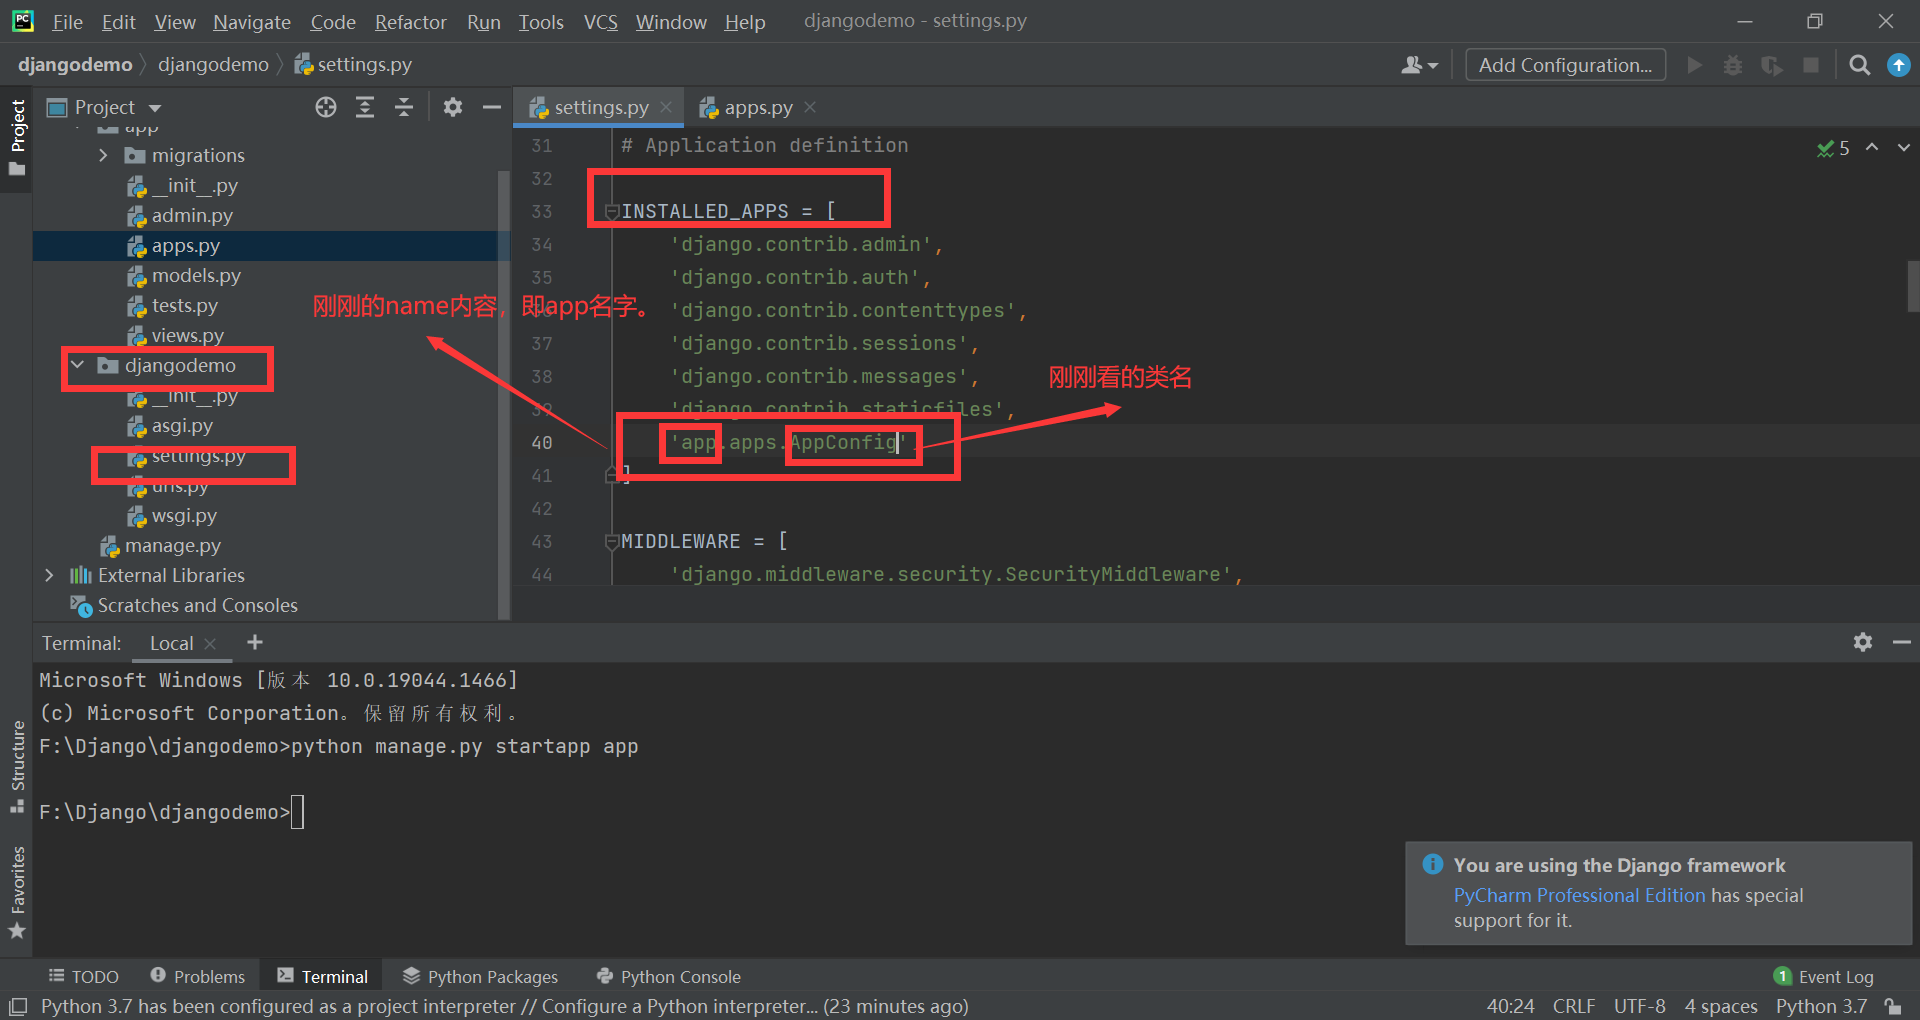
Task: Open the Project side tool button
Action: (17, 137)
